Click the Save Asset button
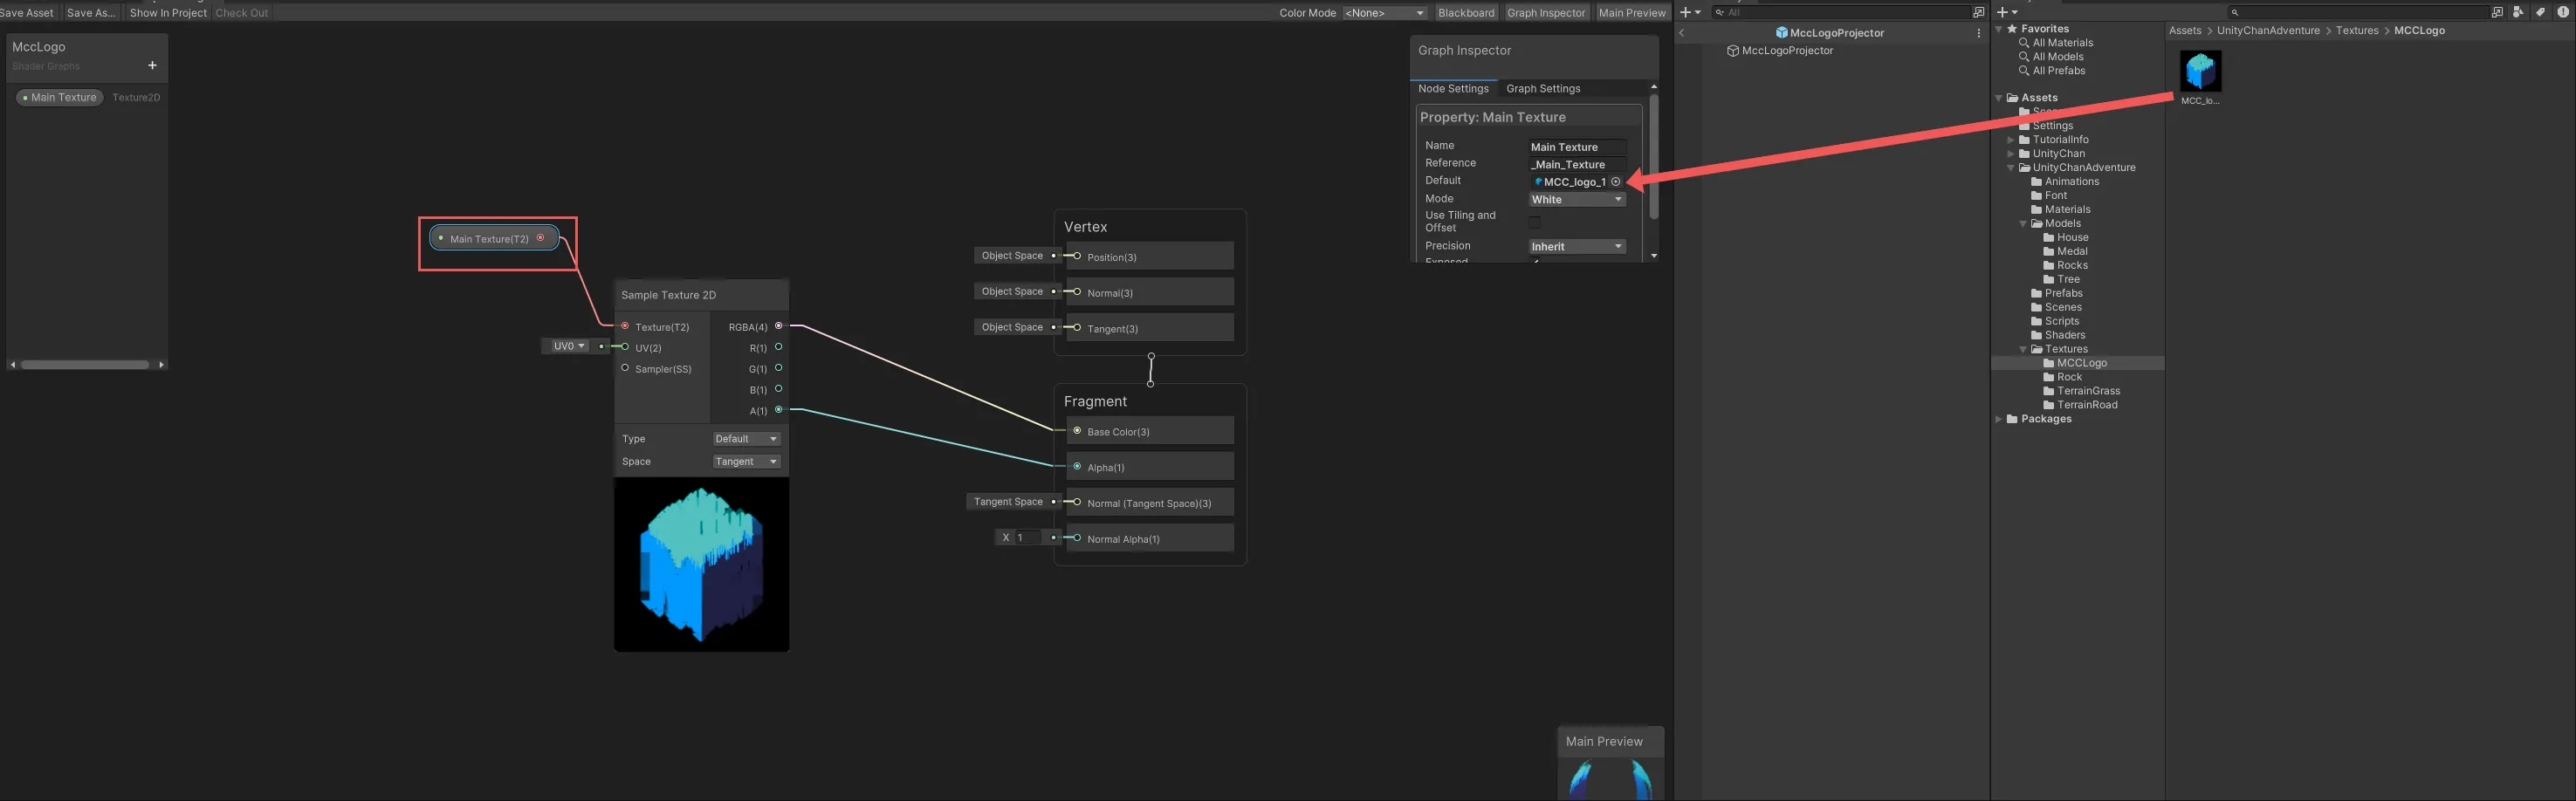 click(x=27, y=13)
